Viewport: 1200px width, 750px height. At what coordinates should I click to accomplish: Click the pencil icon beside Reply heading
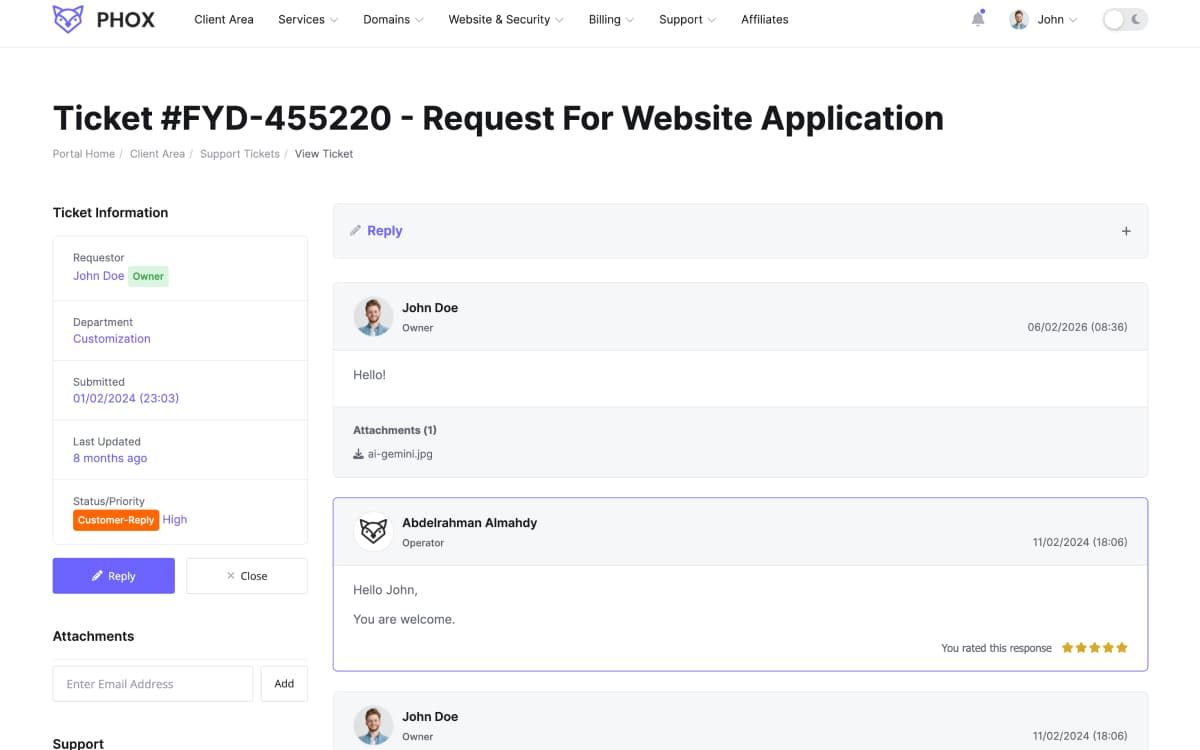click(x=355, y=231)
